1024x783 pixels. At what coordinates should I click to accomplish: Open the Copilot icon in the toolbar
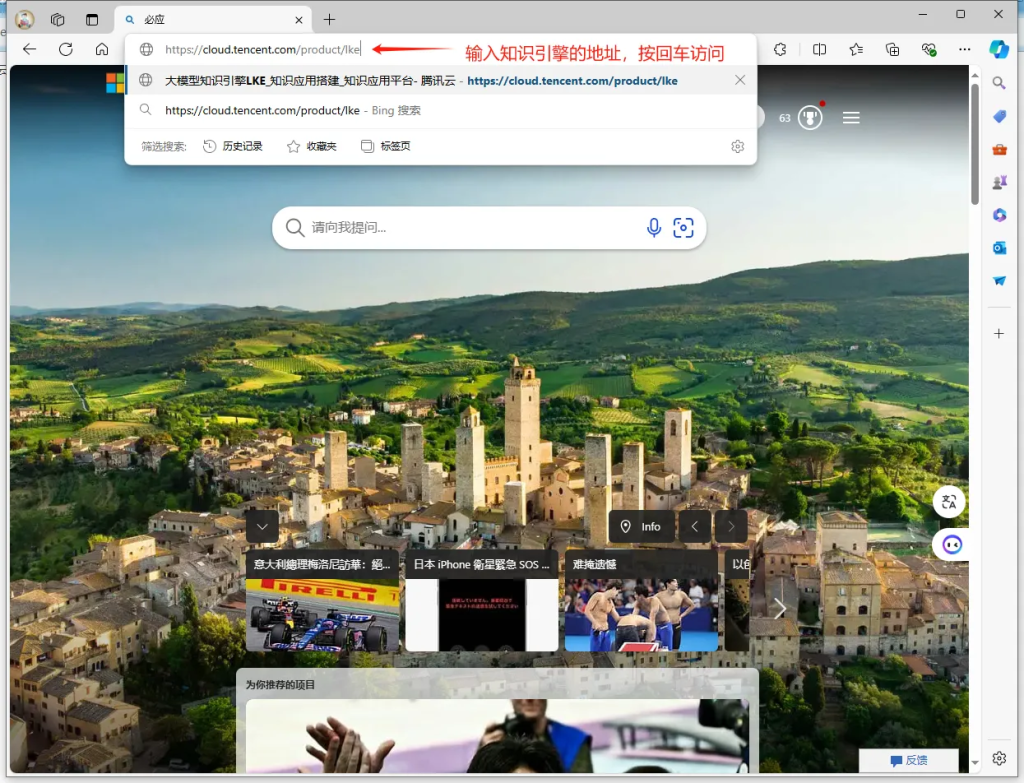tap(999, 49)
